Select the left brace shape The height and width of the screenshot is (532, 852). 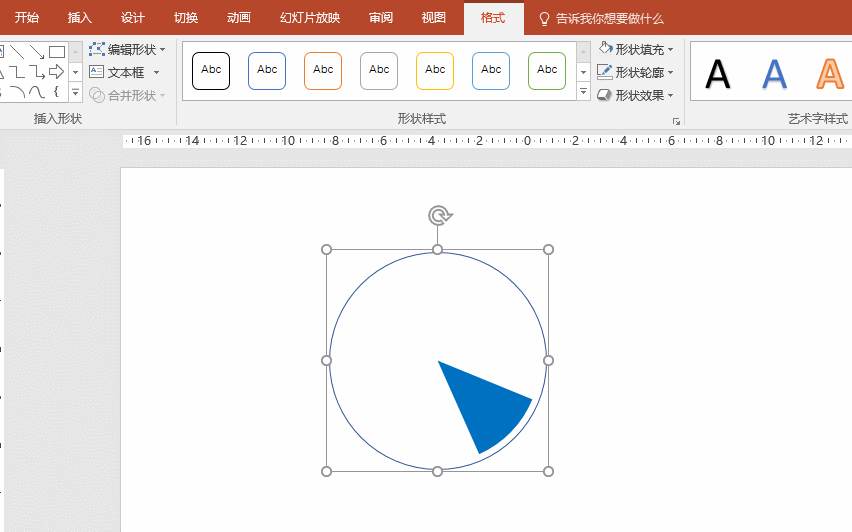click(57, 92)
